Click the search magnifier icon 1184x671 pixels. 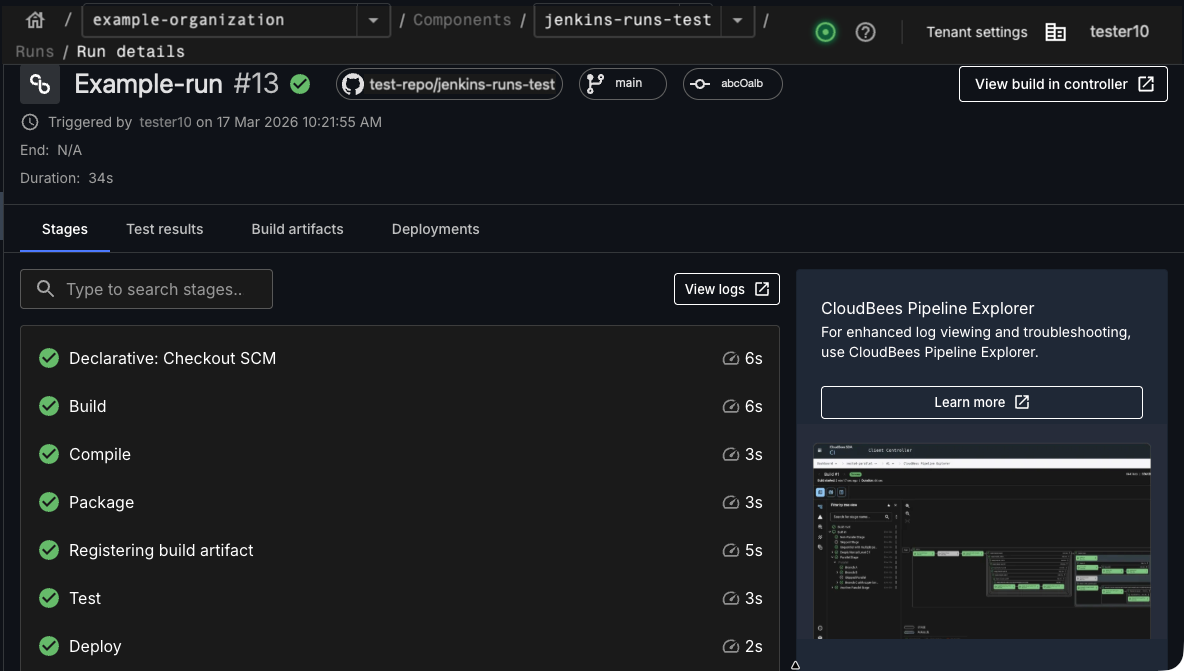(x=45, y=289)
